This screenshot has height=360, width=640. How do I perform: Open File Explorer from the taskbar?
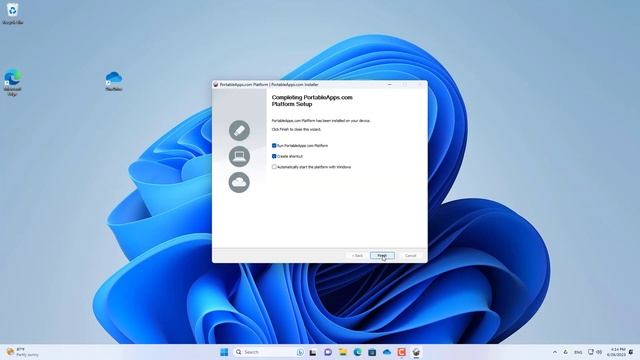pyautogui.click(x=342, y=352)
